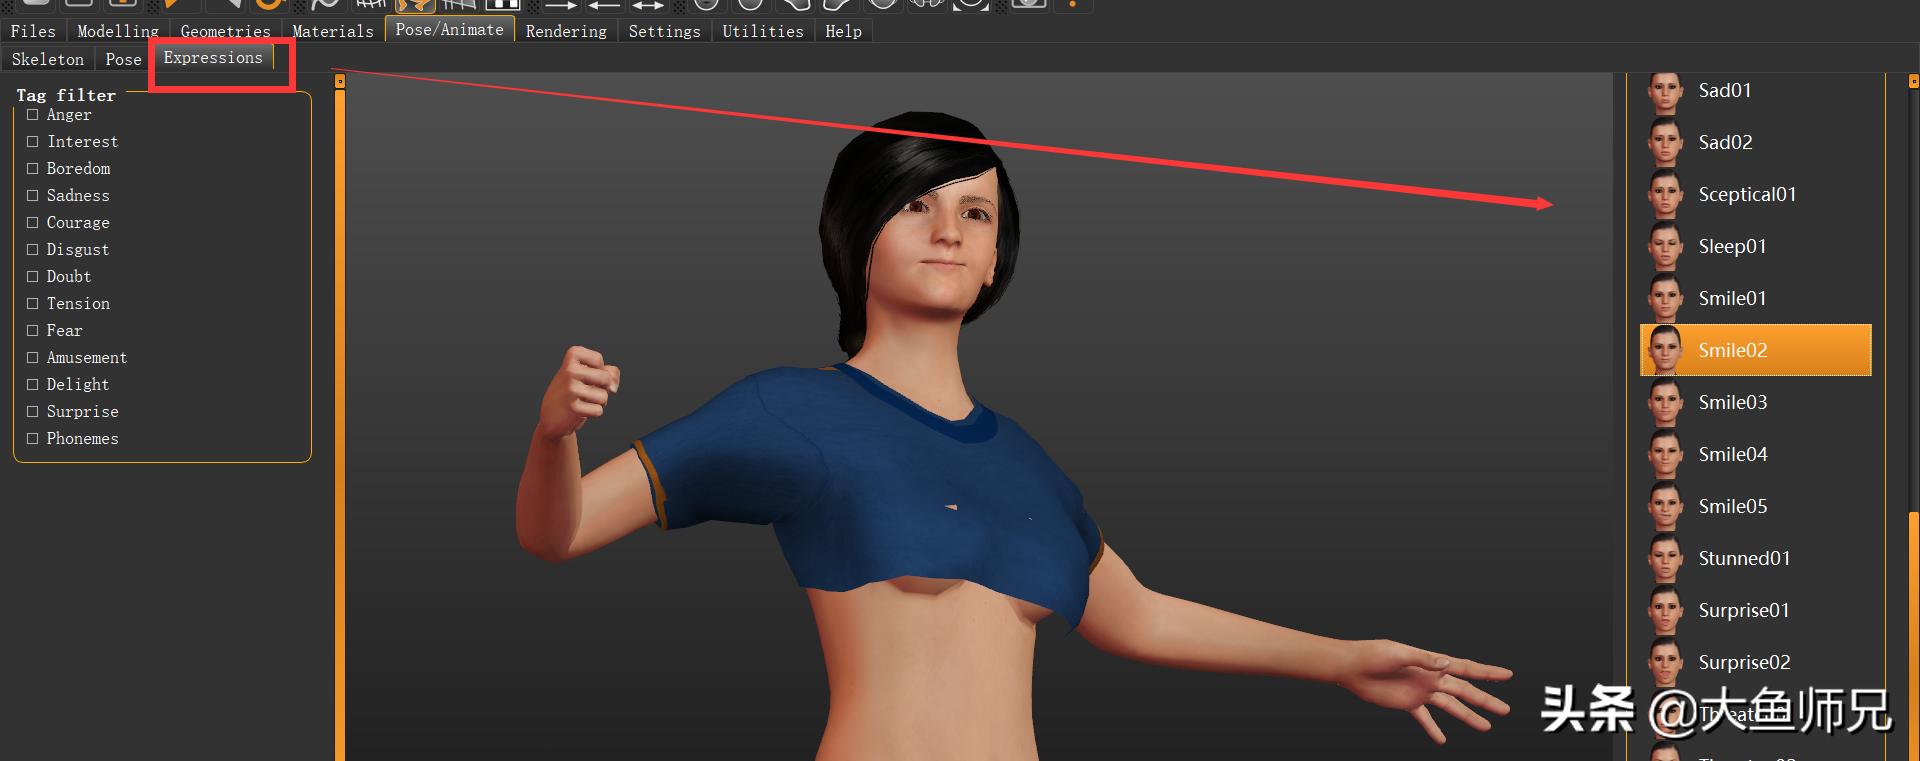Apply the Smile04 expression
This screenshot has width=1920, height=761.
(x=1756, y=455)
